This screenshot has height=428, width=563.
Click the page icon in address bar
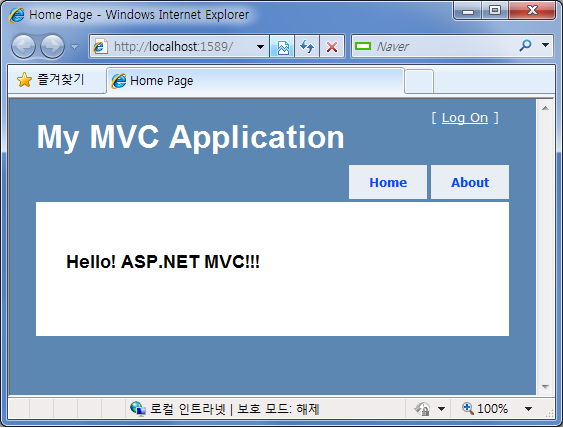(x=100, y=47)
